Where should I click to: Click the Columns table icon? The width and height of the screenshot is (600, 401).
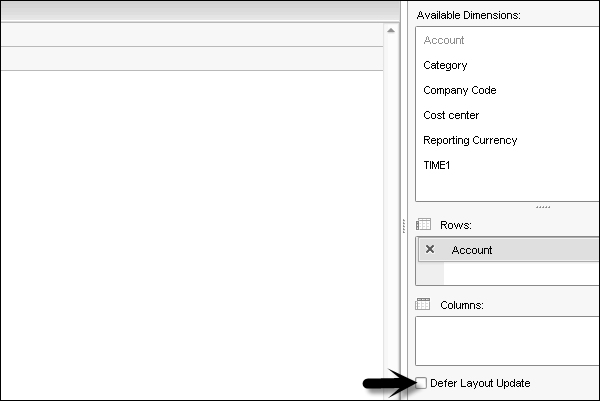click(x=423, y=304)
